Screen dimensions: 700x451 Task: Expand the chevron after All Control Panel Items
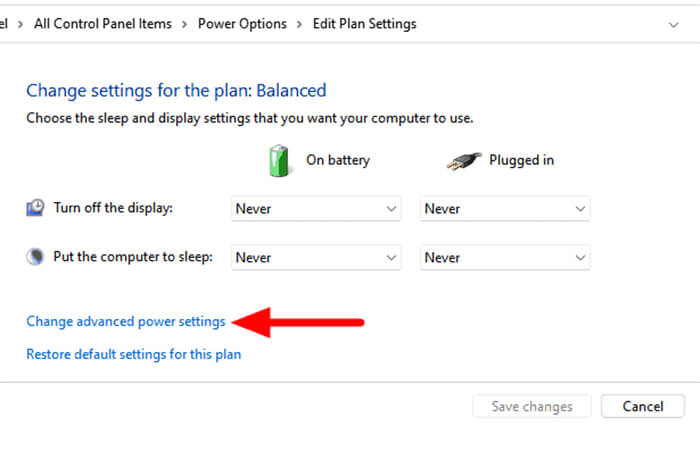coord(184,24)
